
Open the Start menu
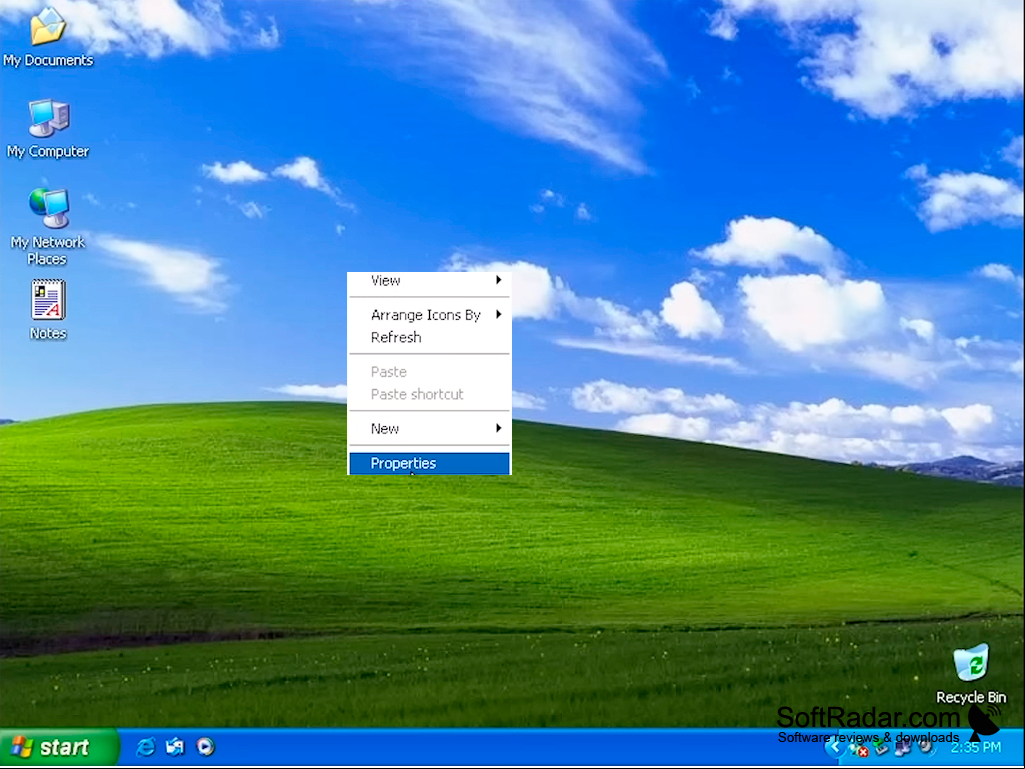pos(59,747)
